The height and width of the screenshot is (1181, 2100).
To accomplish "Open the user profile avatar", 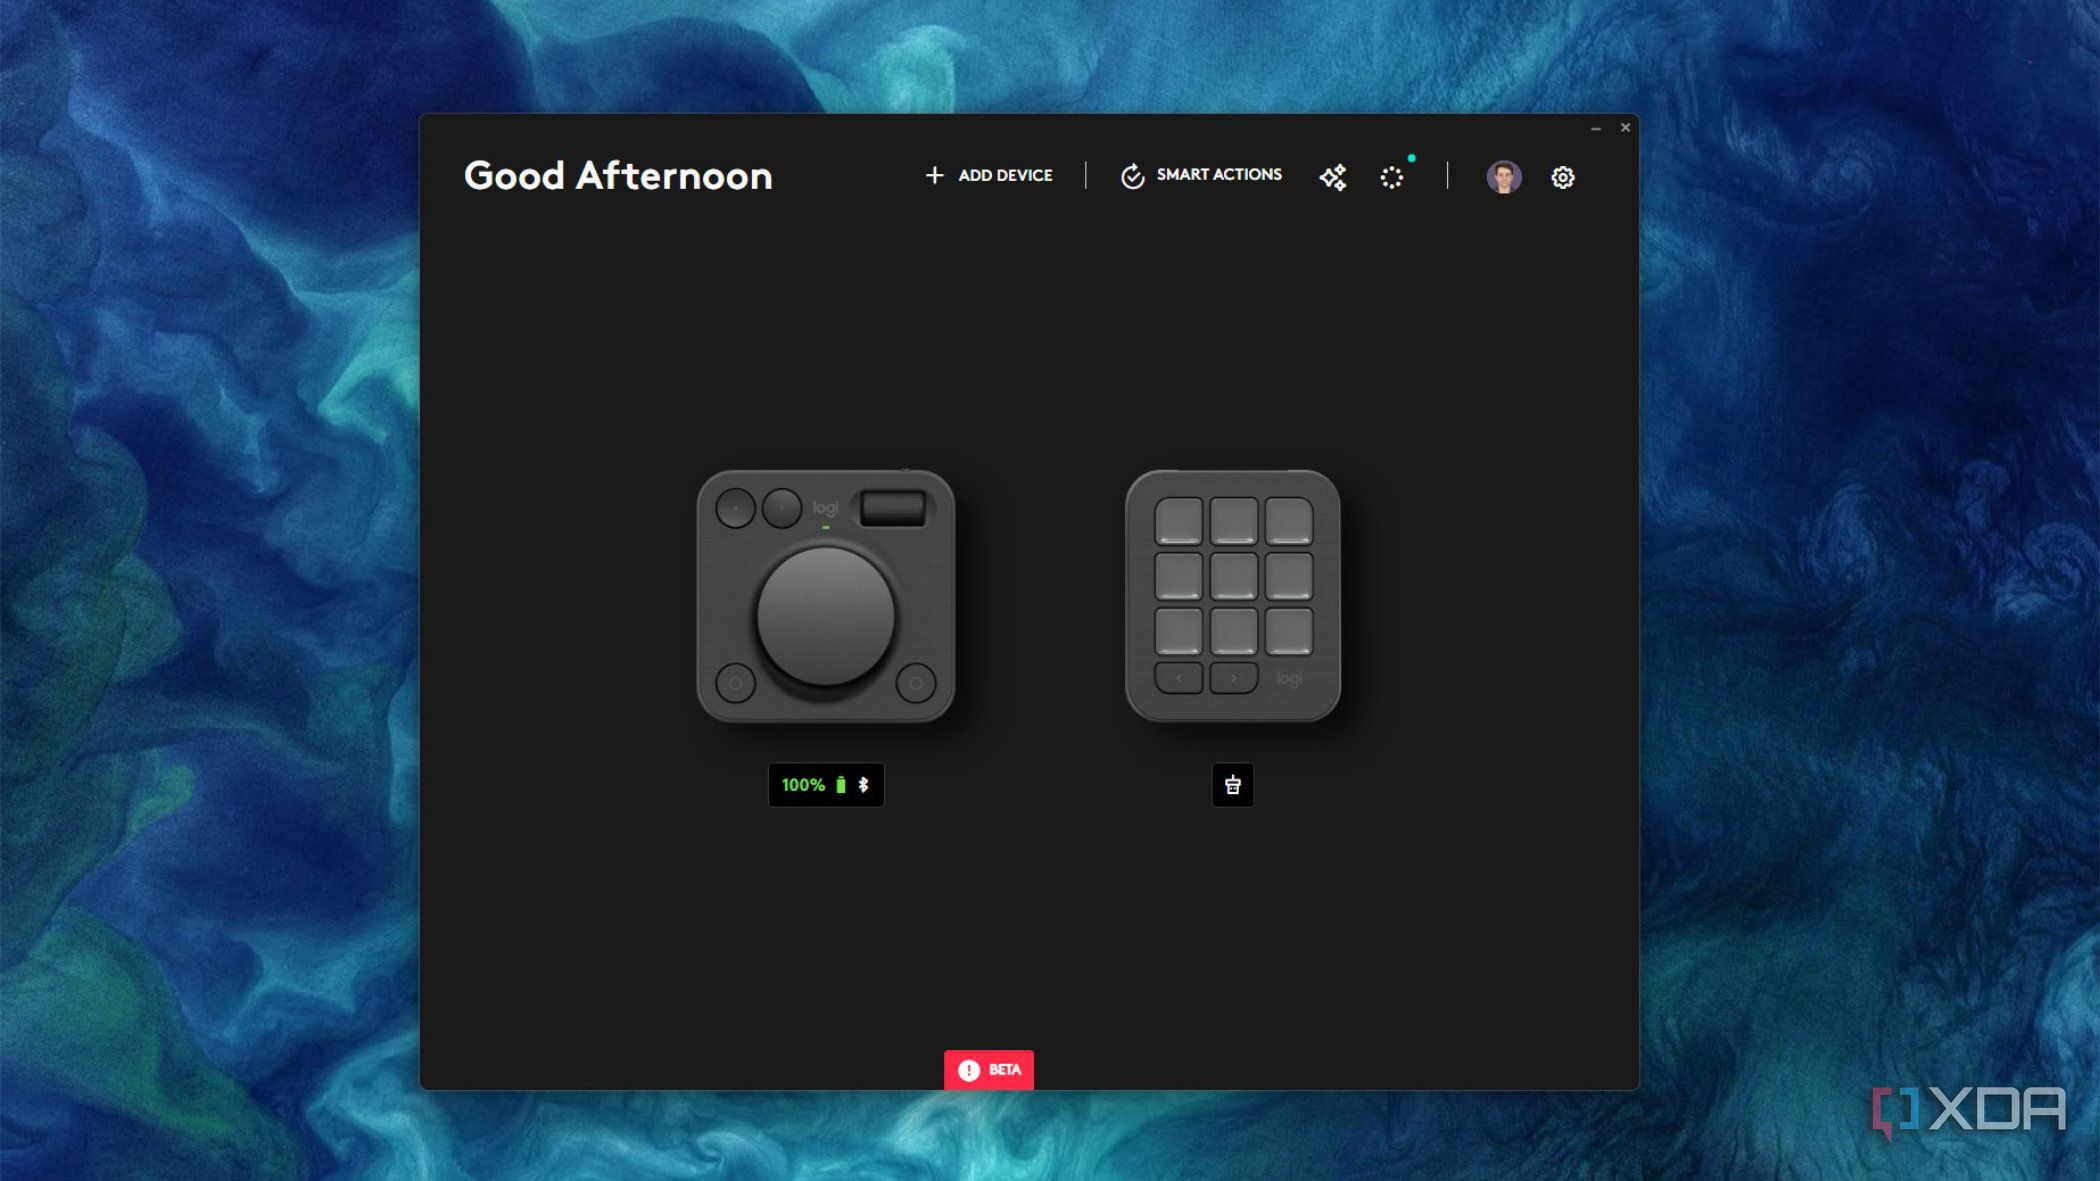I will click(x=1503, y=177).
